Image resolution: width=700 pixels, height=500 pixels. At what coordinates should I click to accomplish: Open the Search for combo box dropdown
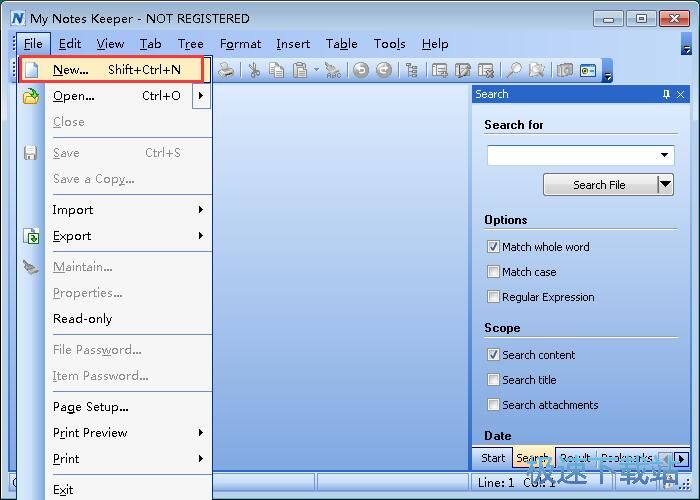pos(664,155)
